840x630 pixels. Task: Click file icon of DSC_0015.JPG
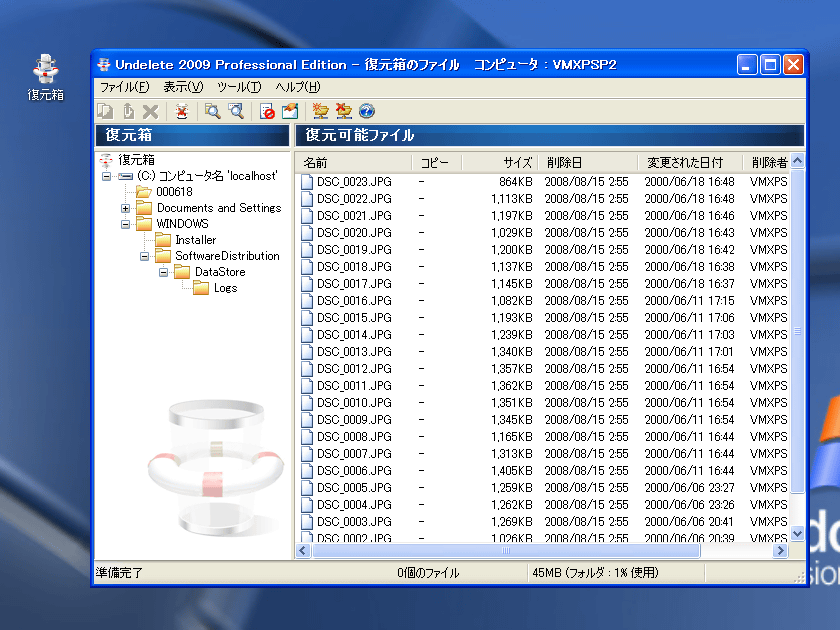tap(307, 318)
